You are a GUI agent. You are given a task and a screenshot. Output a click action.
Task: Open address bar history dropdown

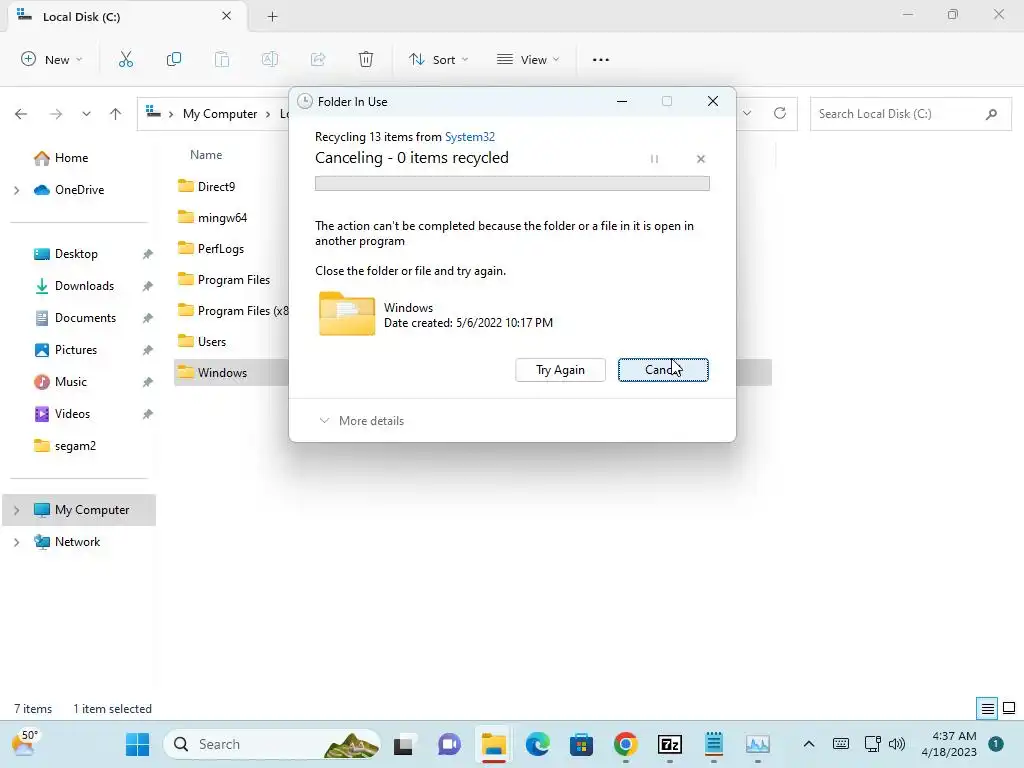coord(747,114)
